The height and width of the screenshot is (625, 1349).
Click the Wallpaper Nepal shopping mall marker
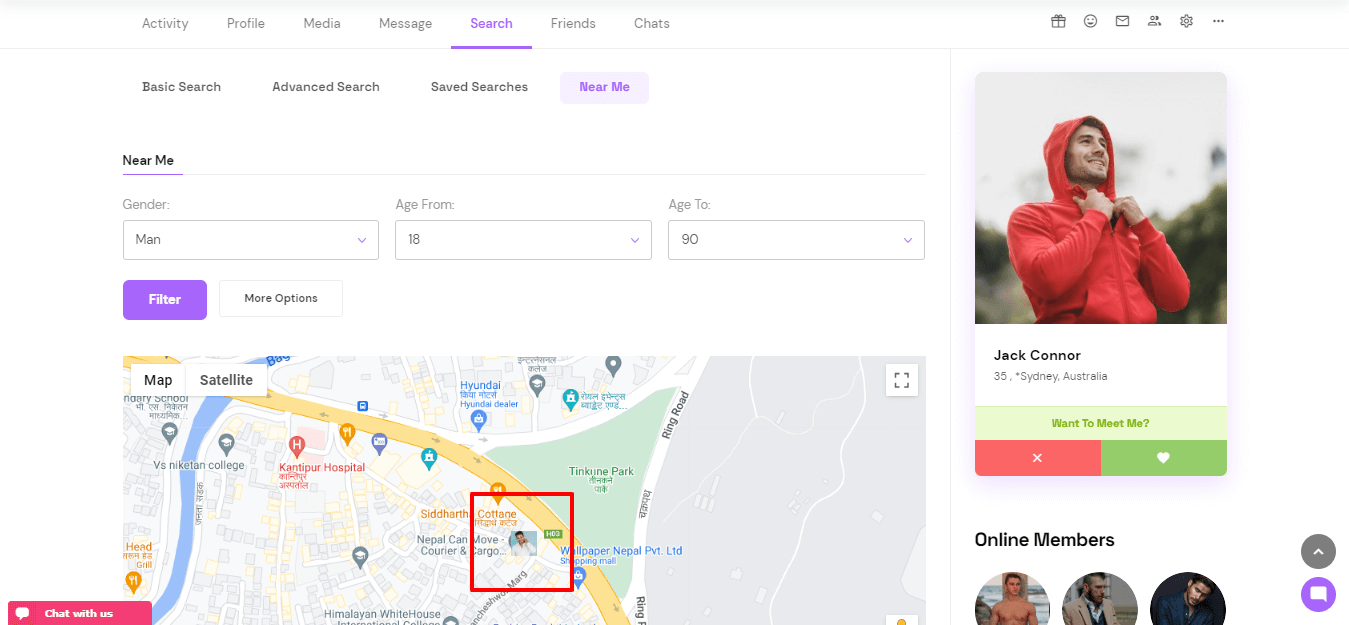[x=578, y=576]
